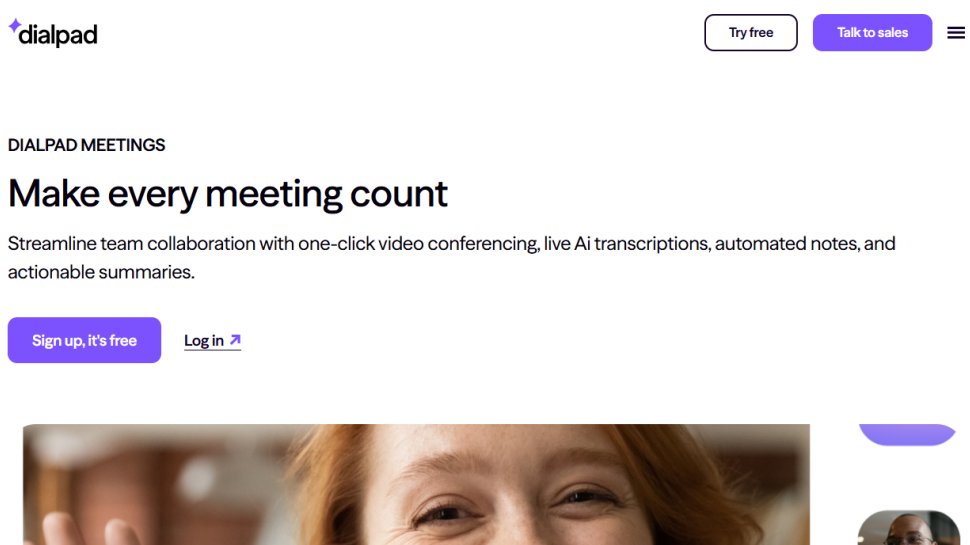Select the Sign up, it's free button

[84, 340]
